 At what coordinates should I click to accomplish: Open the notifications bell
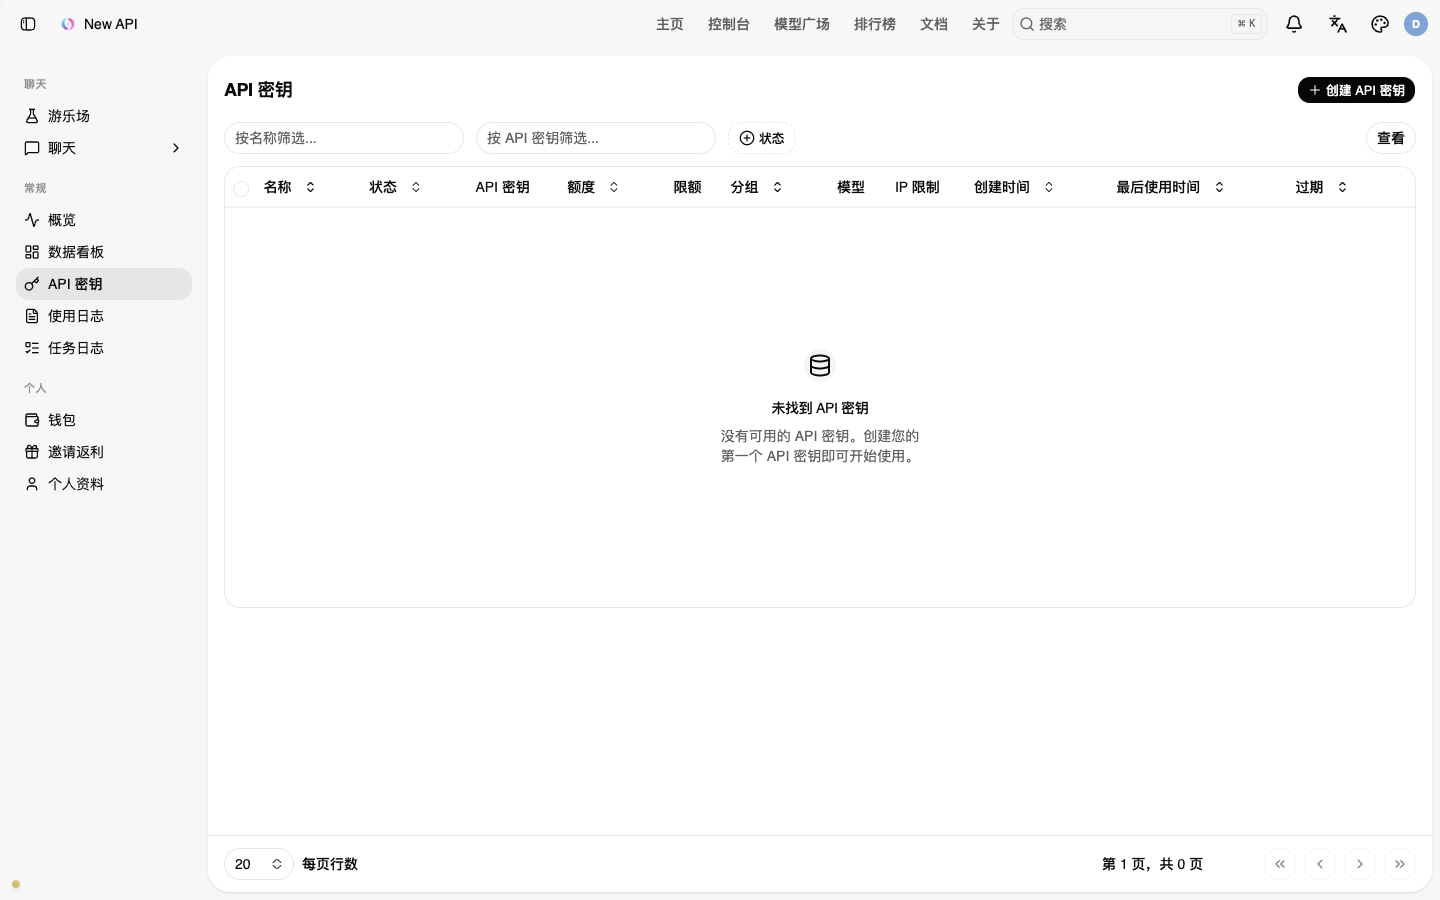pos(1294,24)
